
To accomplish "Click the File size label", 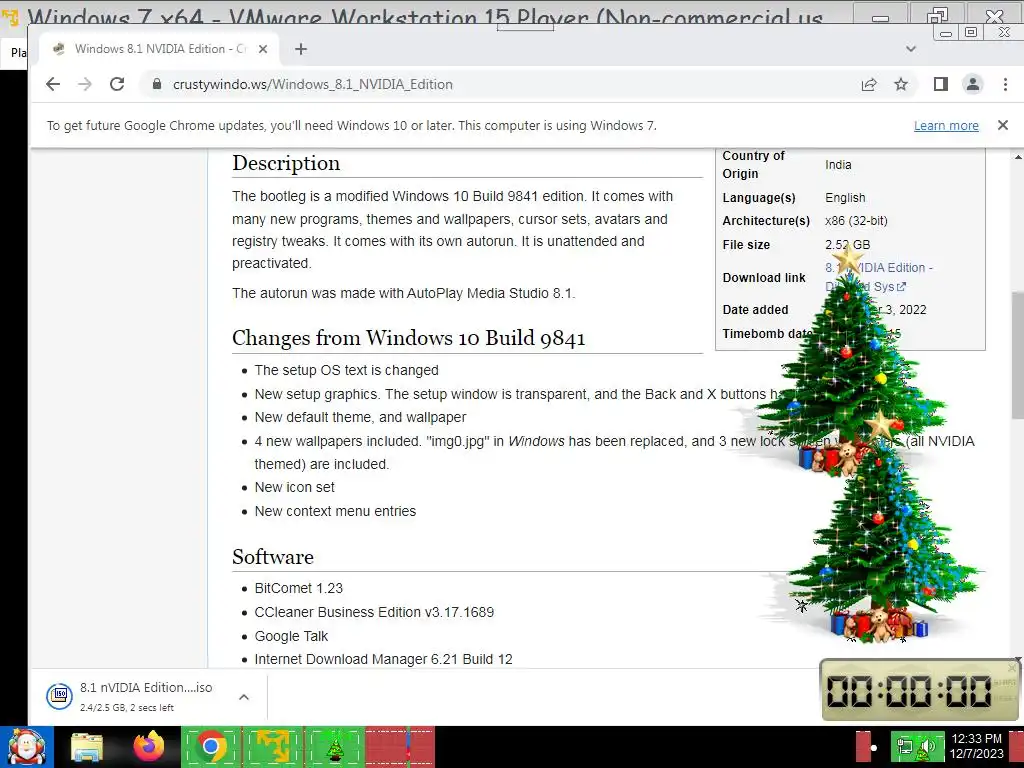I will 746,245.
